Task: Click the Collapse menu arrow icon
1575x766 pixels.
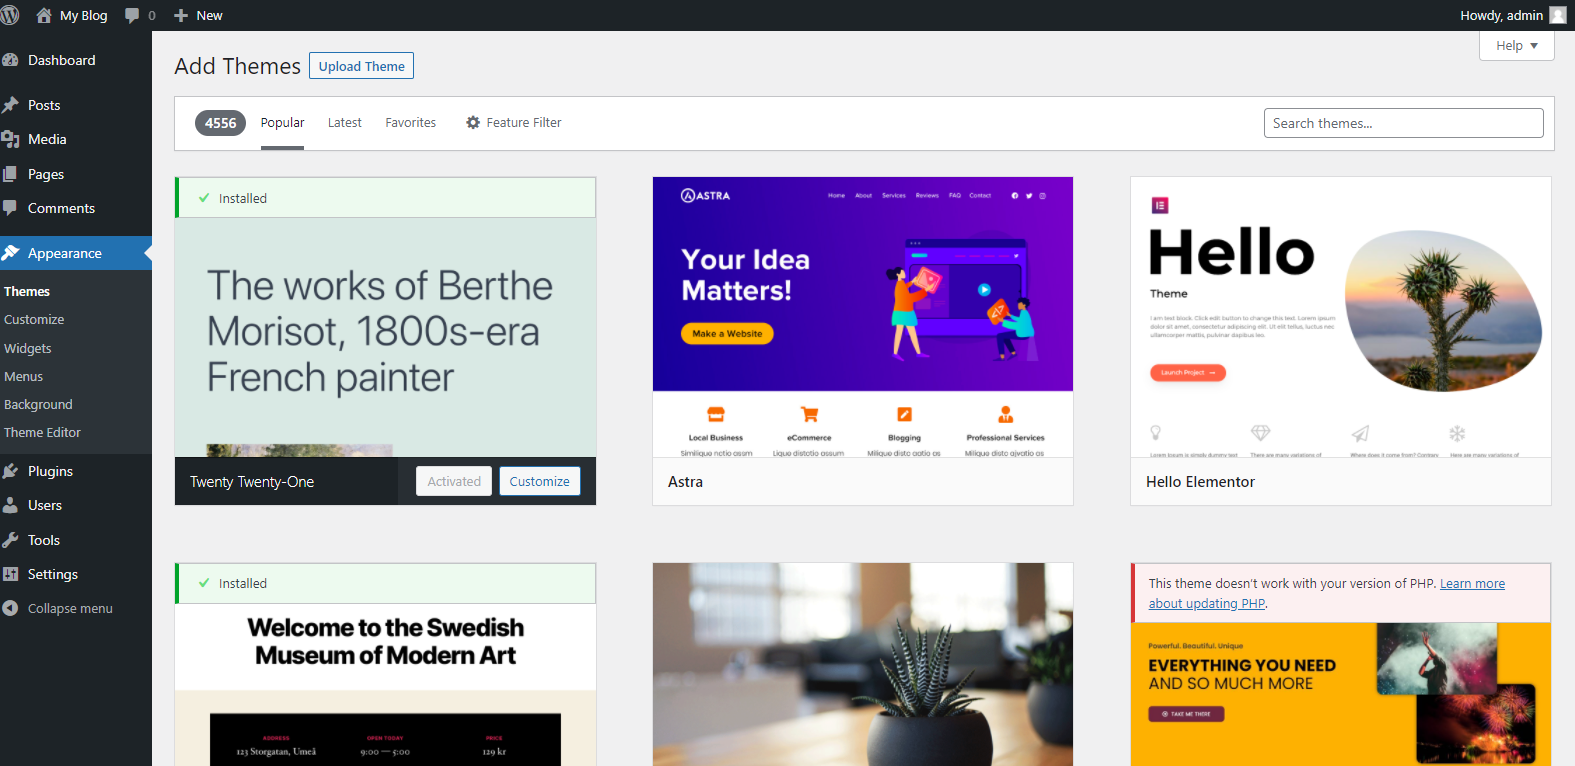Action: [11, 608]
